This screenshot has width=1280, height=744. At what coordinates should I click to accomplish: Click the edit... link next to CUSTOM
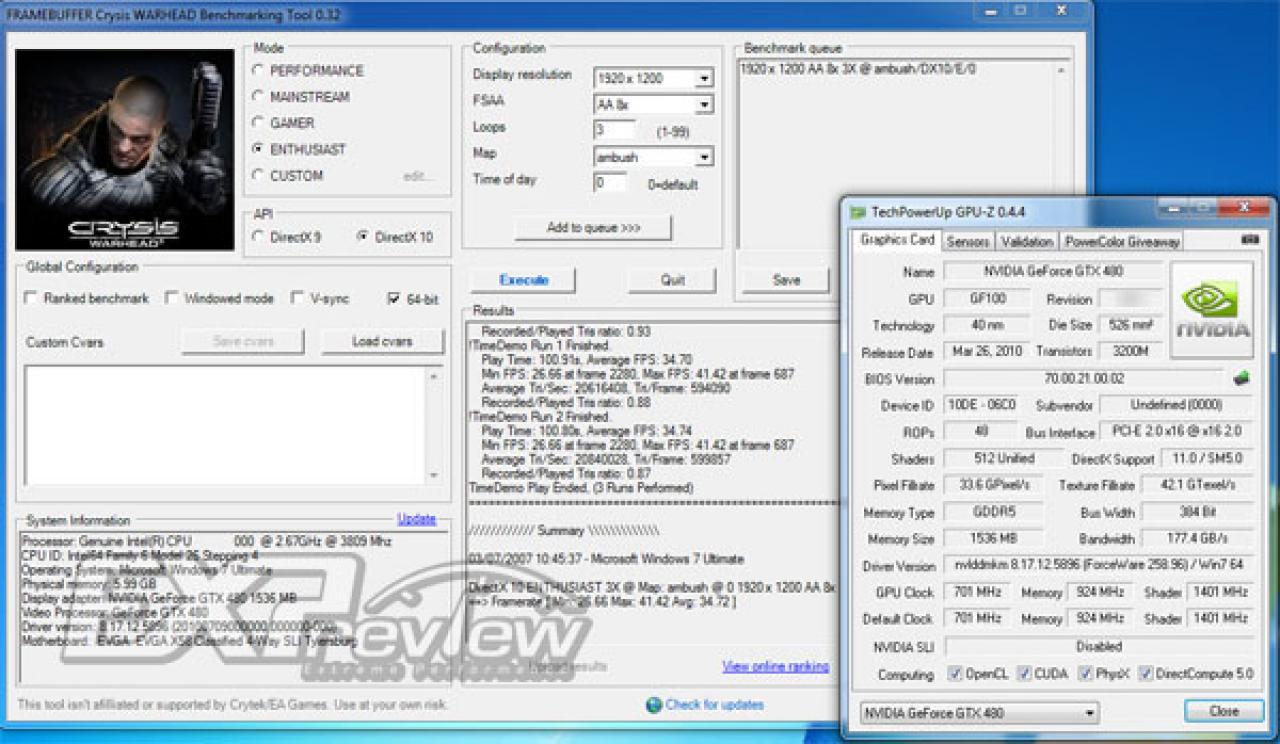418,176
